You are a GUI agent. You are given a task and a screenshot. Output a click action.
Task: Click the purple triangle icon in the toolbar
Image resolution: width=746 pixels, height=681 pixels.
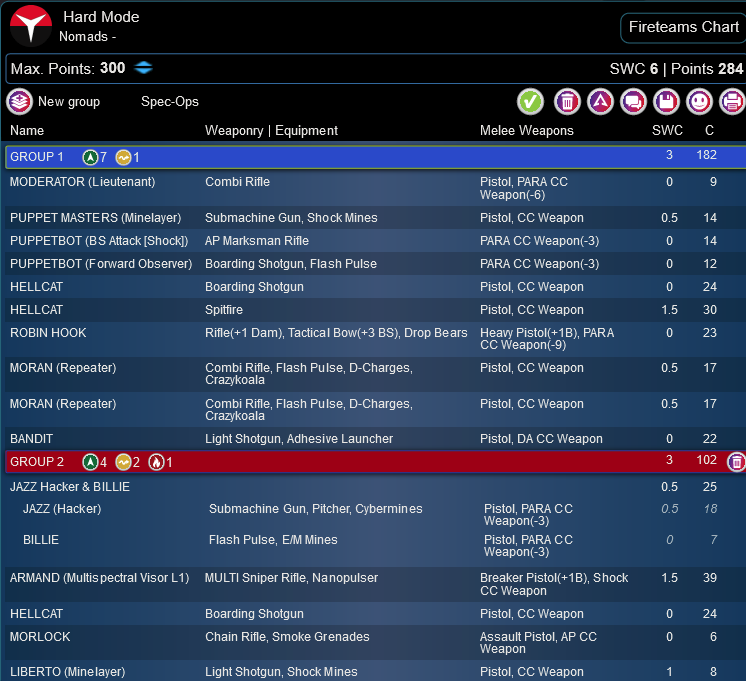click(x=600, y=101)
